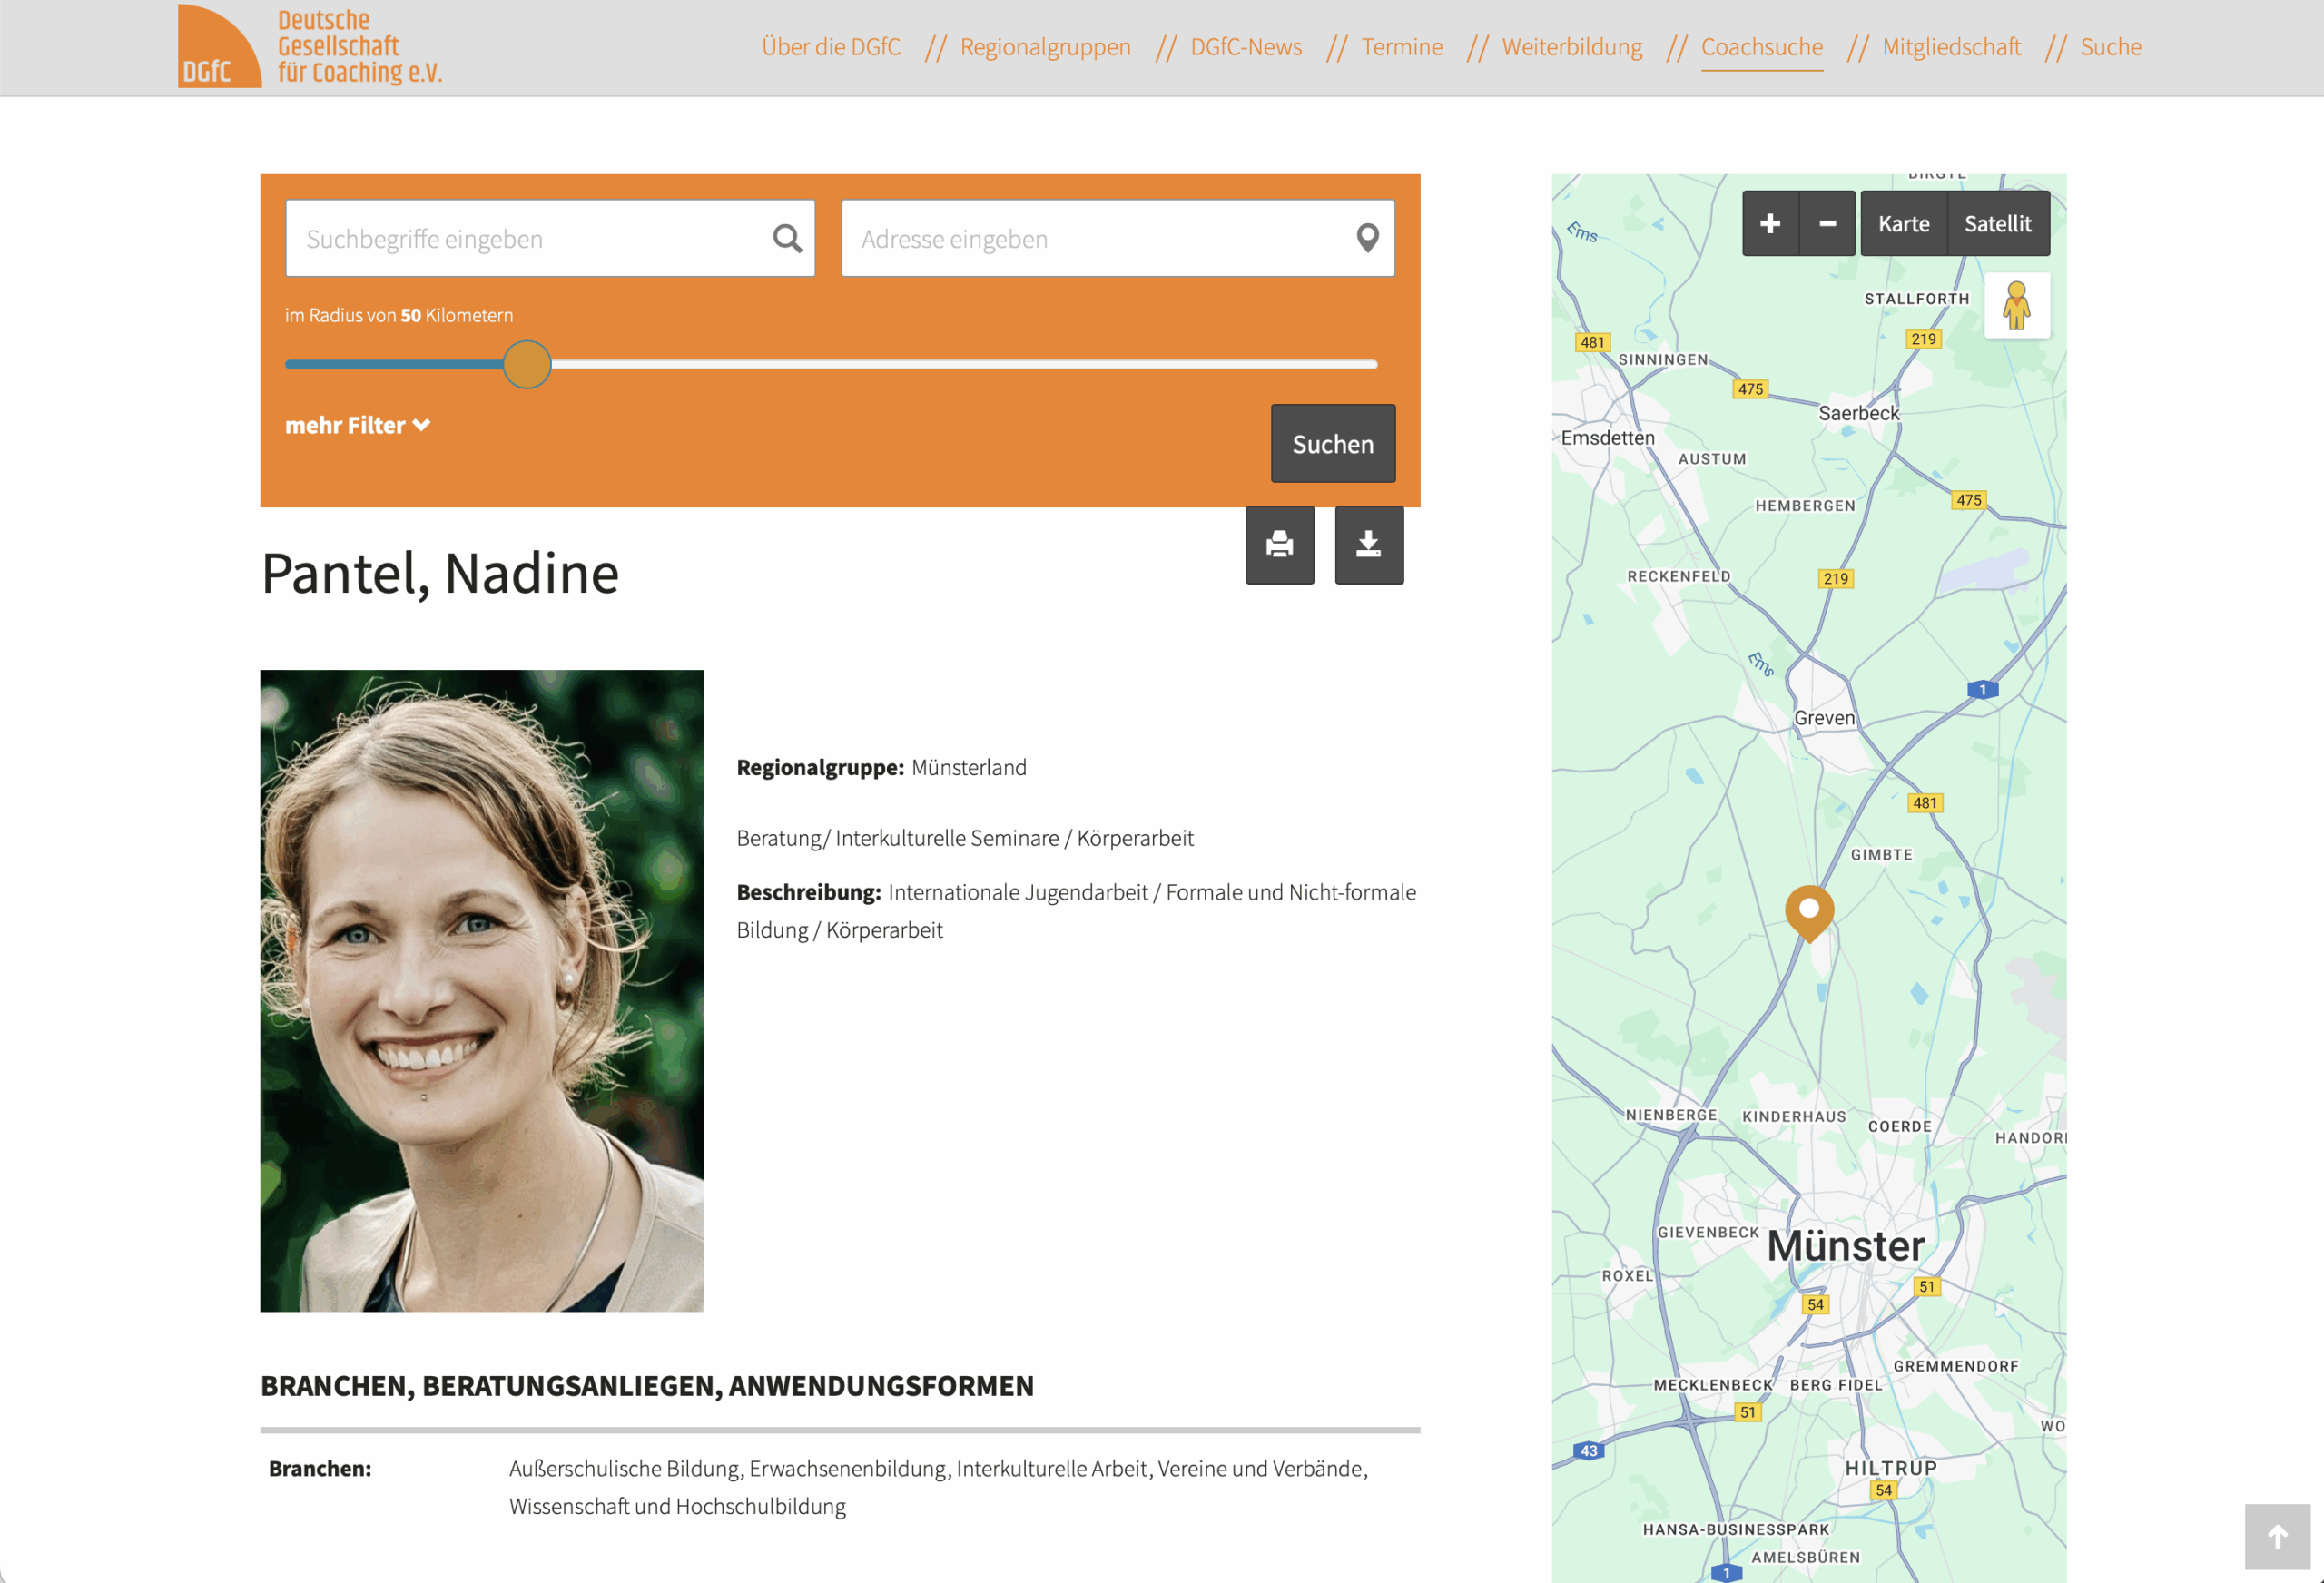Image resolution: width=2324 pixels, height=1583 pixels.
Task: Zoom in on the map
Action: pyautogui.click(x=1771, y=222)
